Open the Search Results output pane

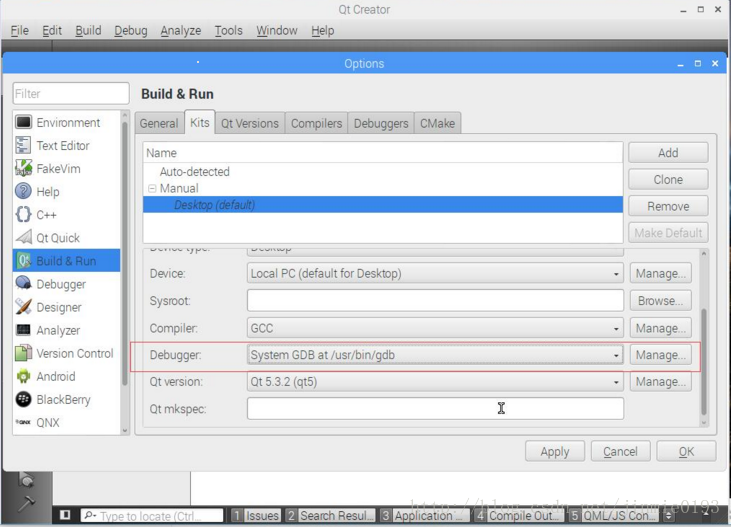pyautogui.click(x=331, y=516)
